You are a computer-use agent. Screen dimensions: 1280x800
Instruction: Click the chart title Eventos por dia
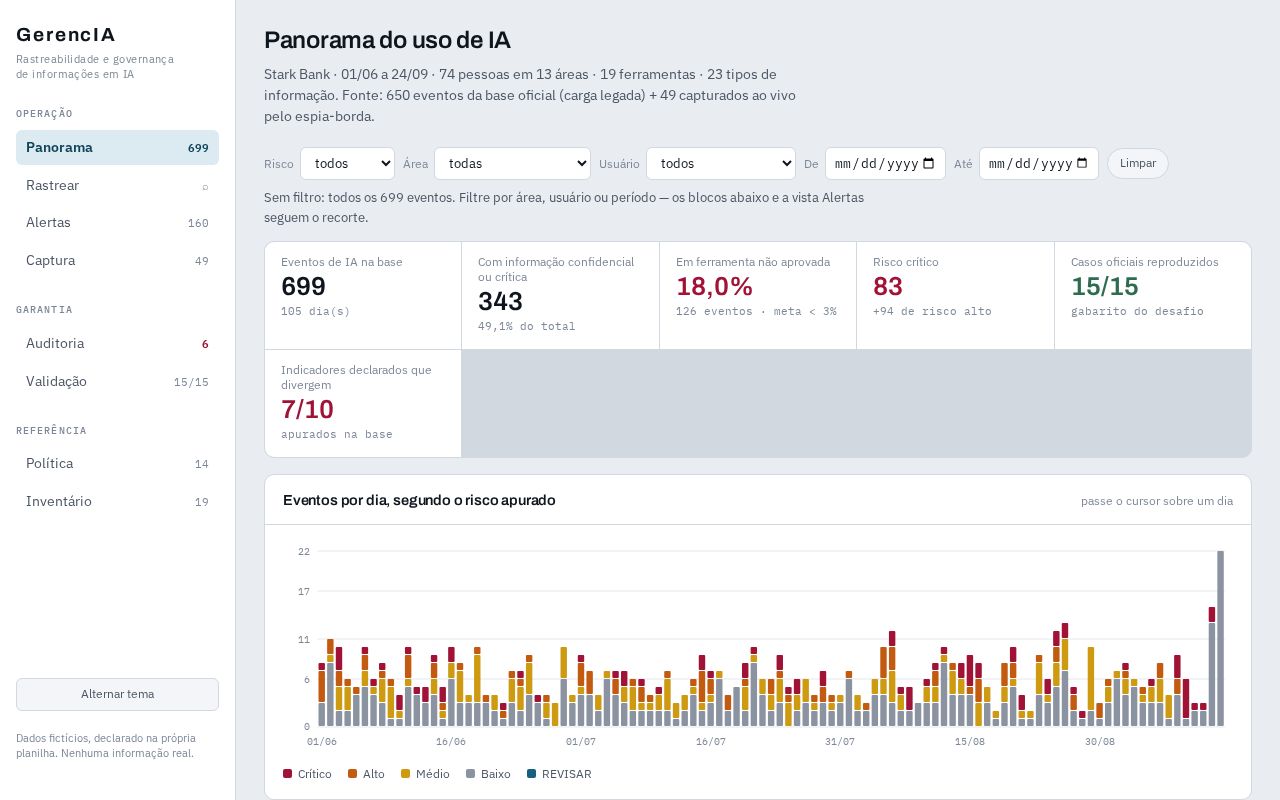(x=419, y=500)
